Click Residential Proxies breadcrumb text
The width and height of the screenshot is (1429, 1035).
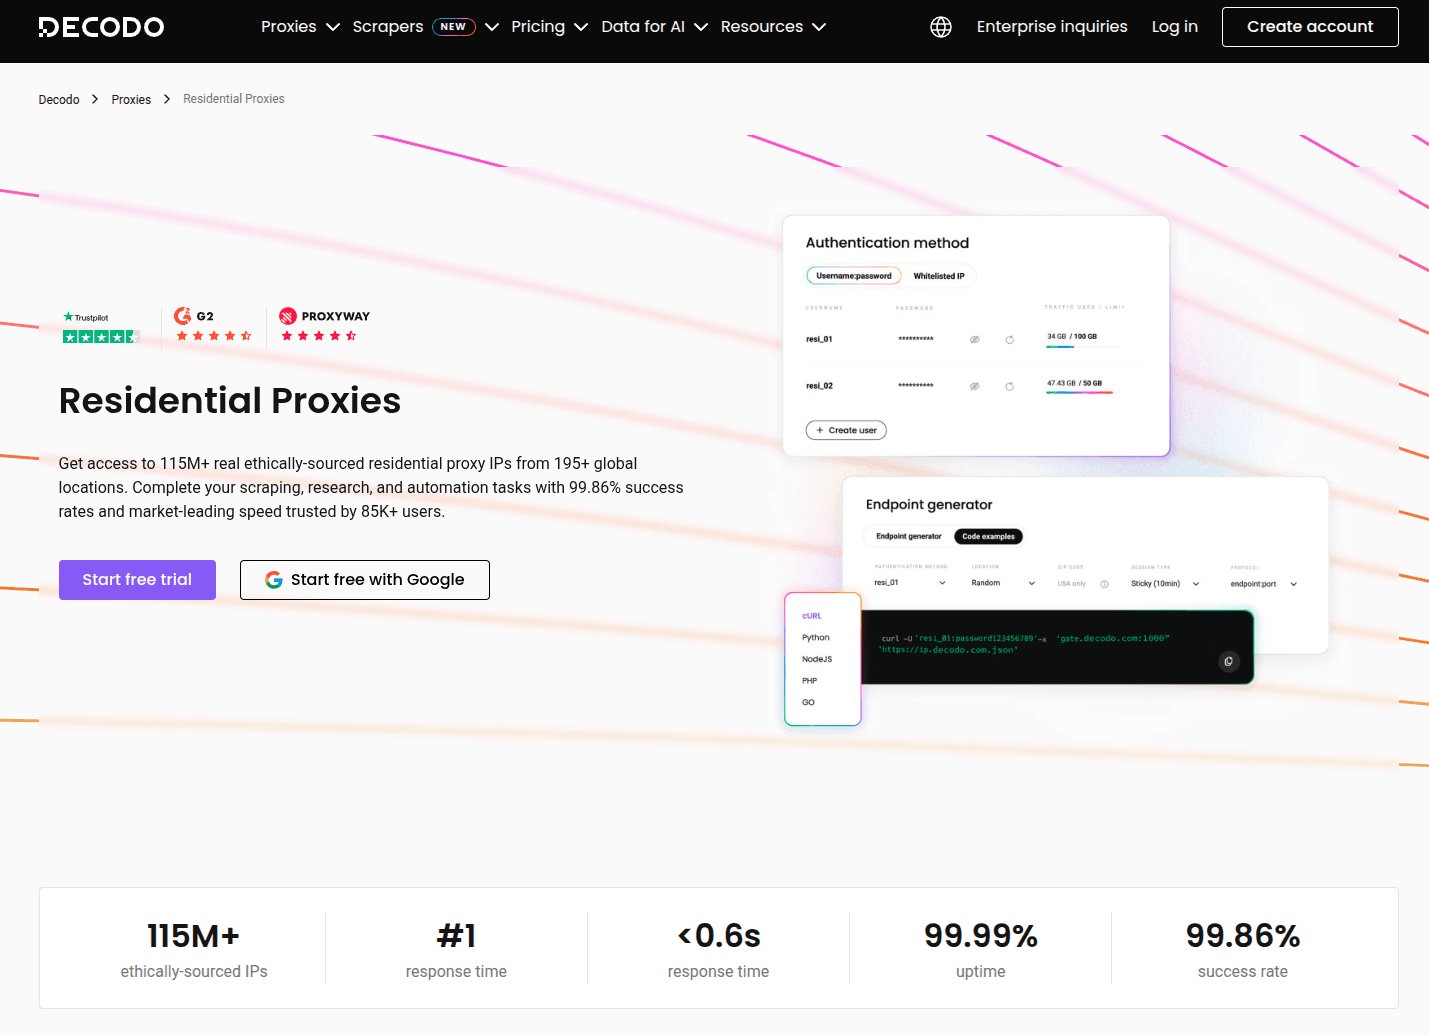(234, 99)
